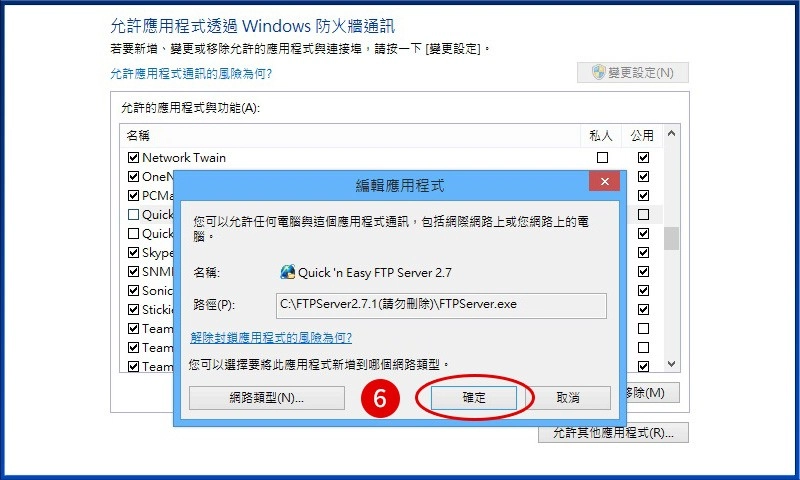Click the Quick 'n Easy FTP Server app icon
This screenshot has width=800, height=480.
pyautogui.click(x=288, y=272)
